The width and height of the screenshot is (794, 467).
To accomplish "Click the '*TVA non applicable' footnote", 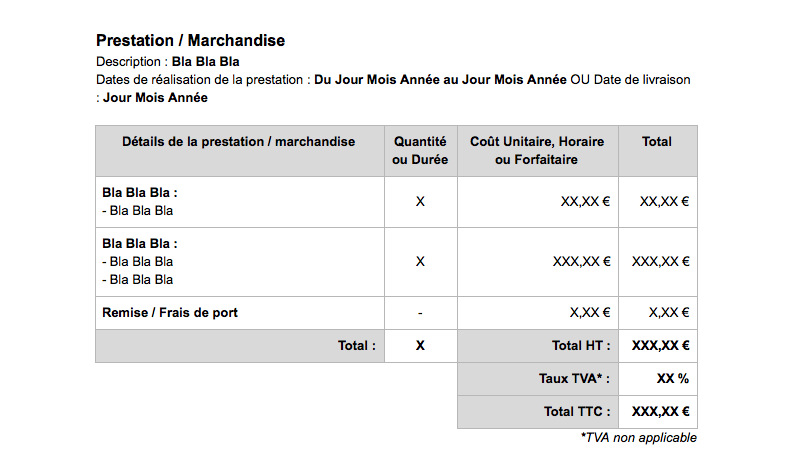I will pyautogui.click(x=638, y=438).
